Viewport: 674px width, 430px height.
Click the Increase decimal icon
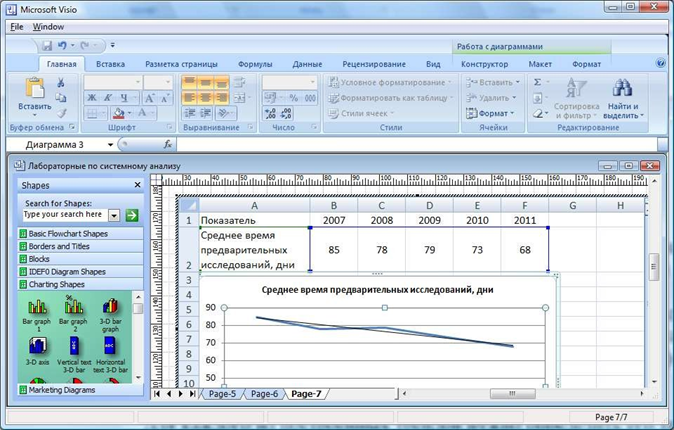270,113
